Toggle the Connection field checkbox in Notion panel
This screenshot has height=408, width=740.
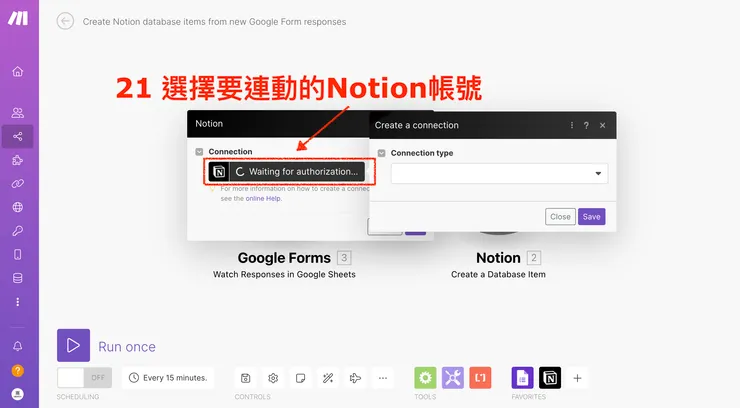tap(199, 151)
